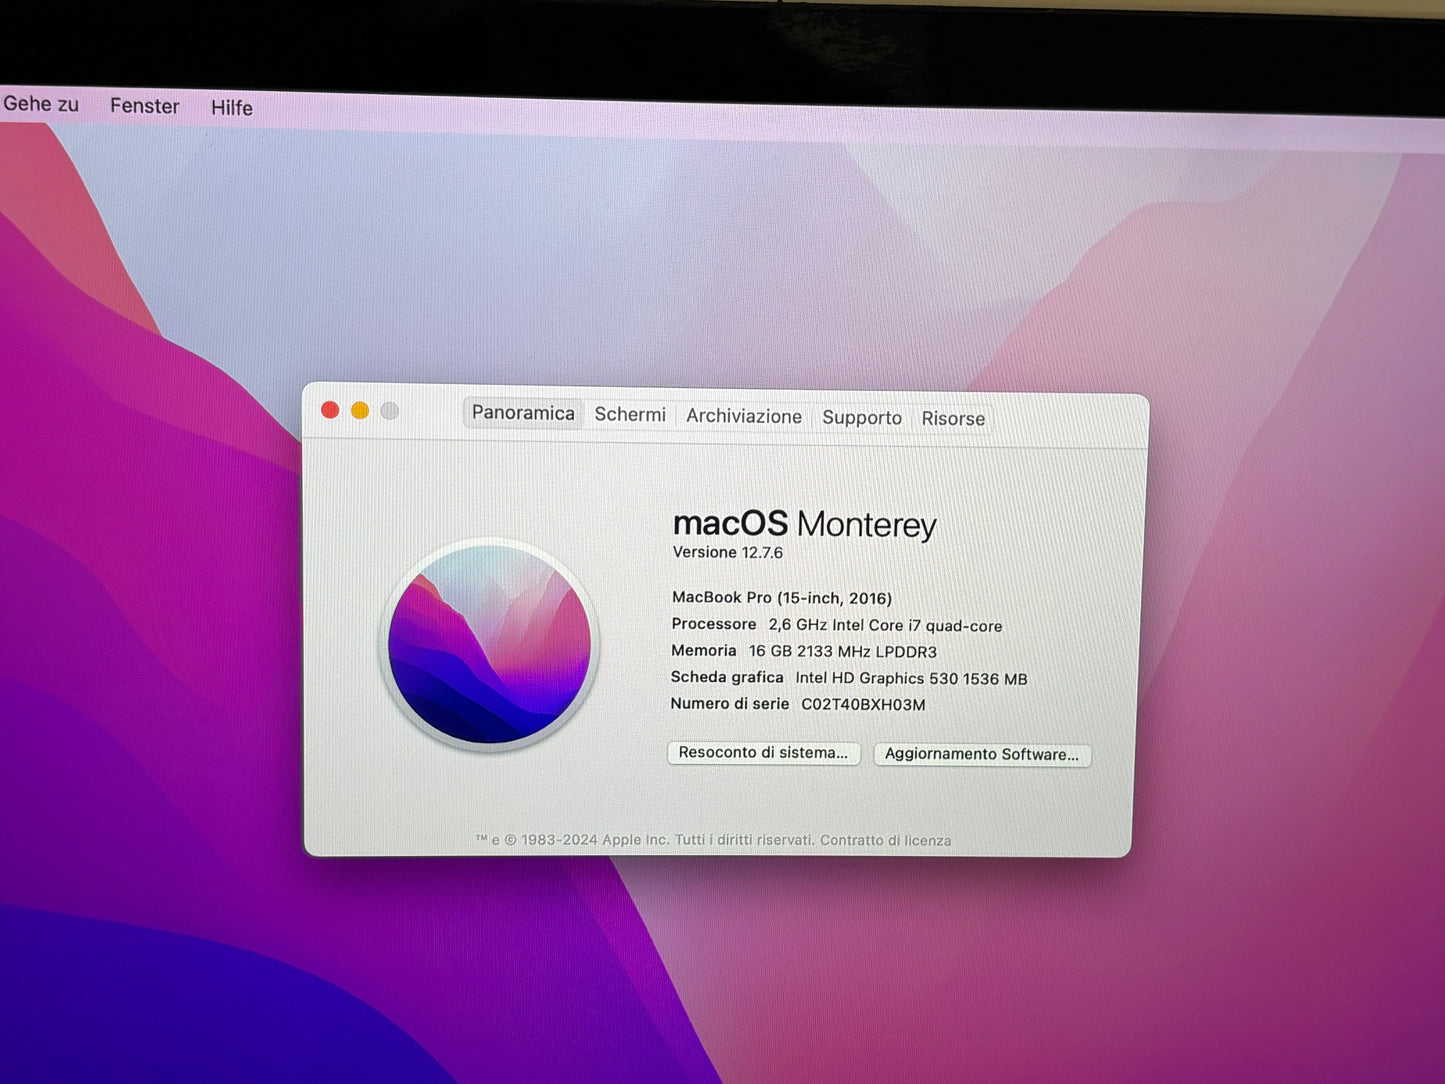Click the greyed-out zoom window button
1445x1084 pixels.
tap(390, 411)
